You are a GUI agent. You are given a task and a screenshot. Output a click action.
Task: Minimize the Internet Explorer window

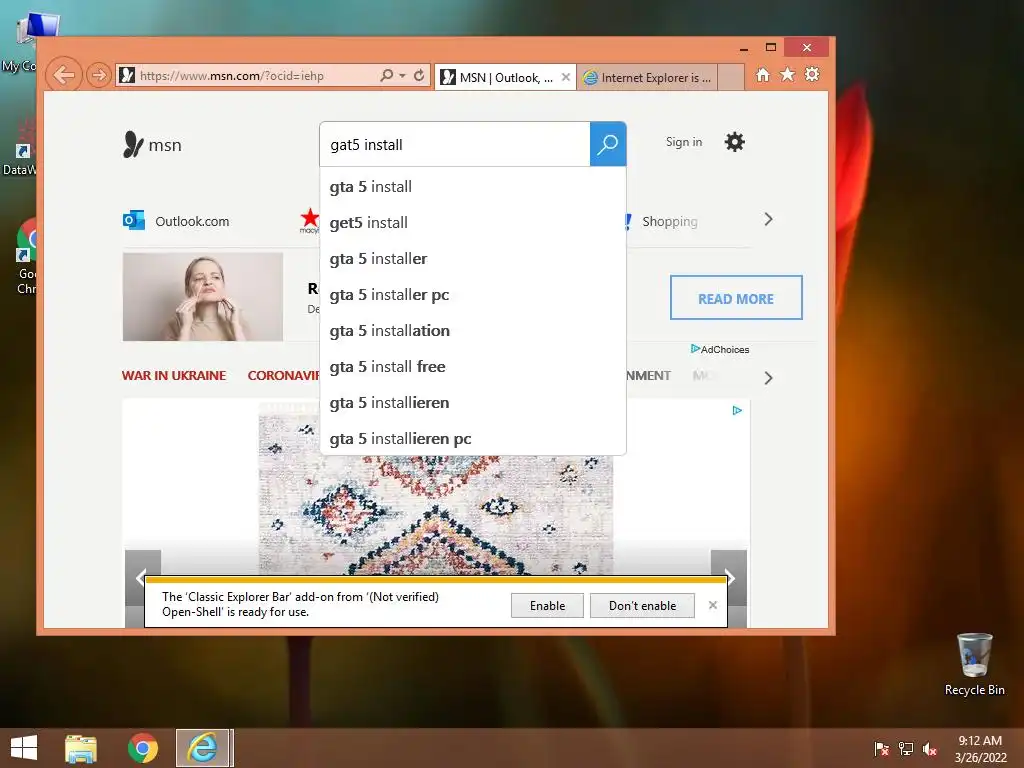coord(744,48)
